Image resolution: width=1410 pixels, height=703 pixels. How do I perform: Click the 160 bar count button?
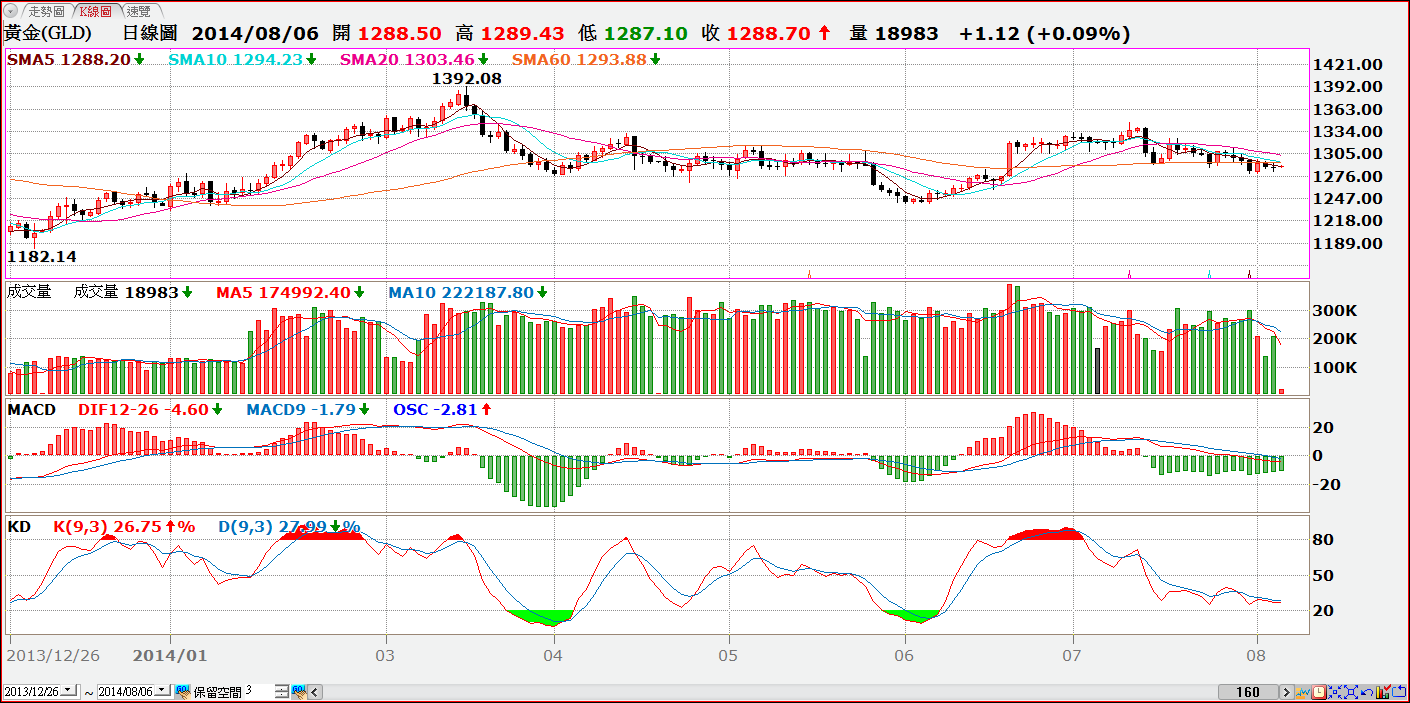pyautogui.click(x=1248, y=692)
